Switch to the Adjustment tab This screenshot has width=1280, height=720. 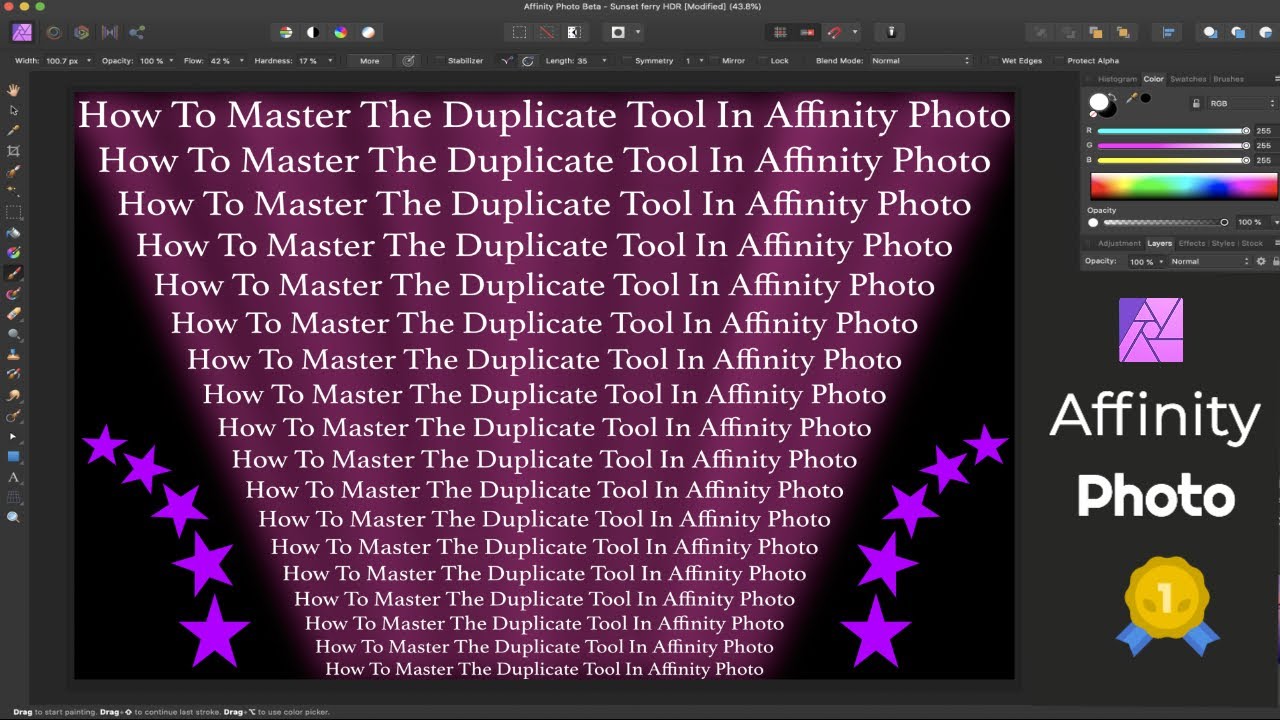[x=1119, y=243]
